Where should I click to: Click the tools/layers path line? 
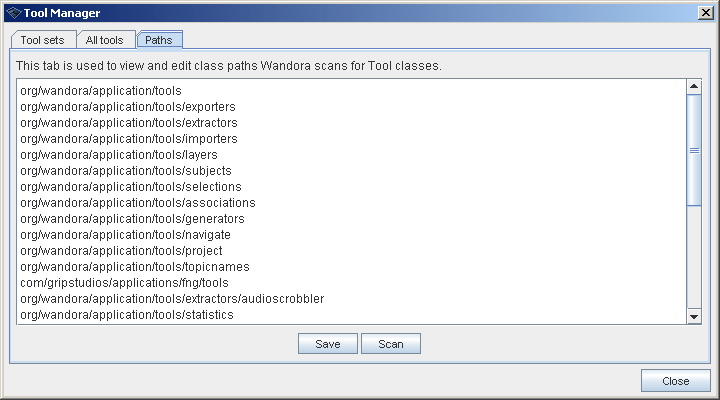point(118,155)
